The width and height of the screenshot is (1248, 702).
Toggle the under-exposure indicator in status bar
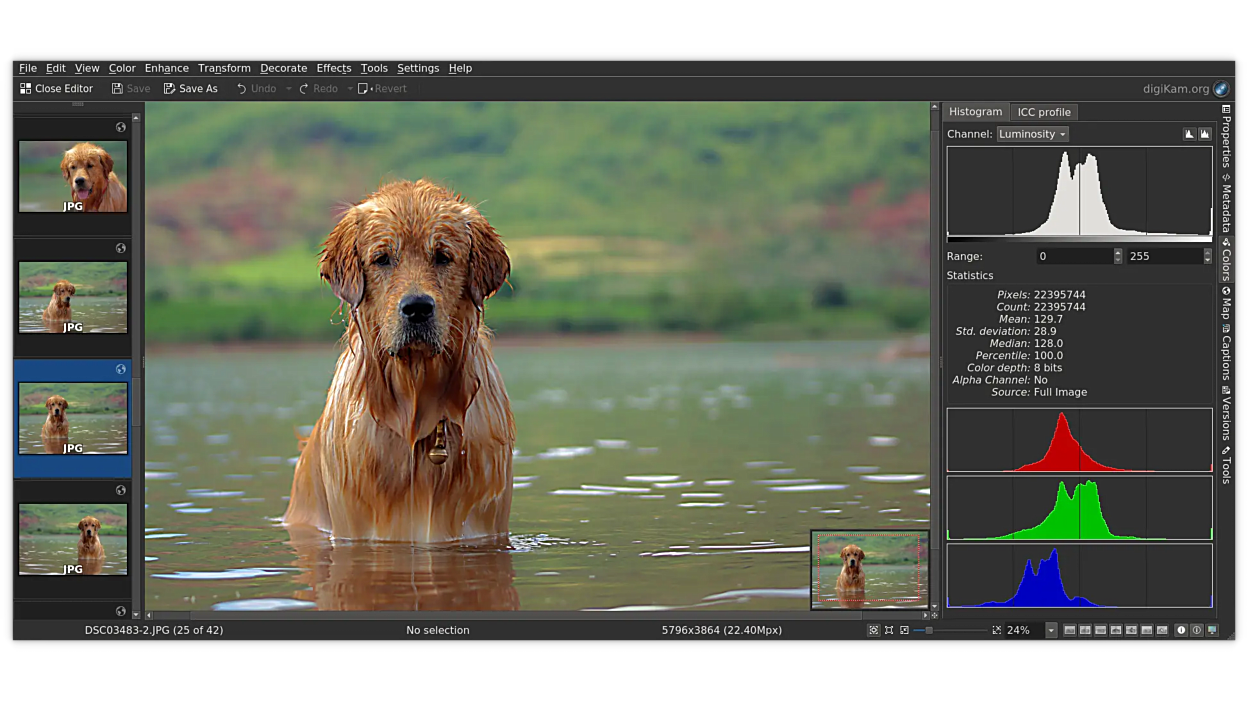coord(1181,631)
